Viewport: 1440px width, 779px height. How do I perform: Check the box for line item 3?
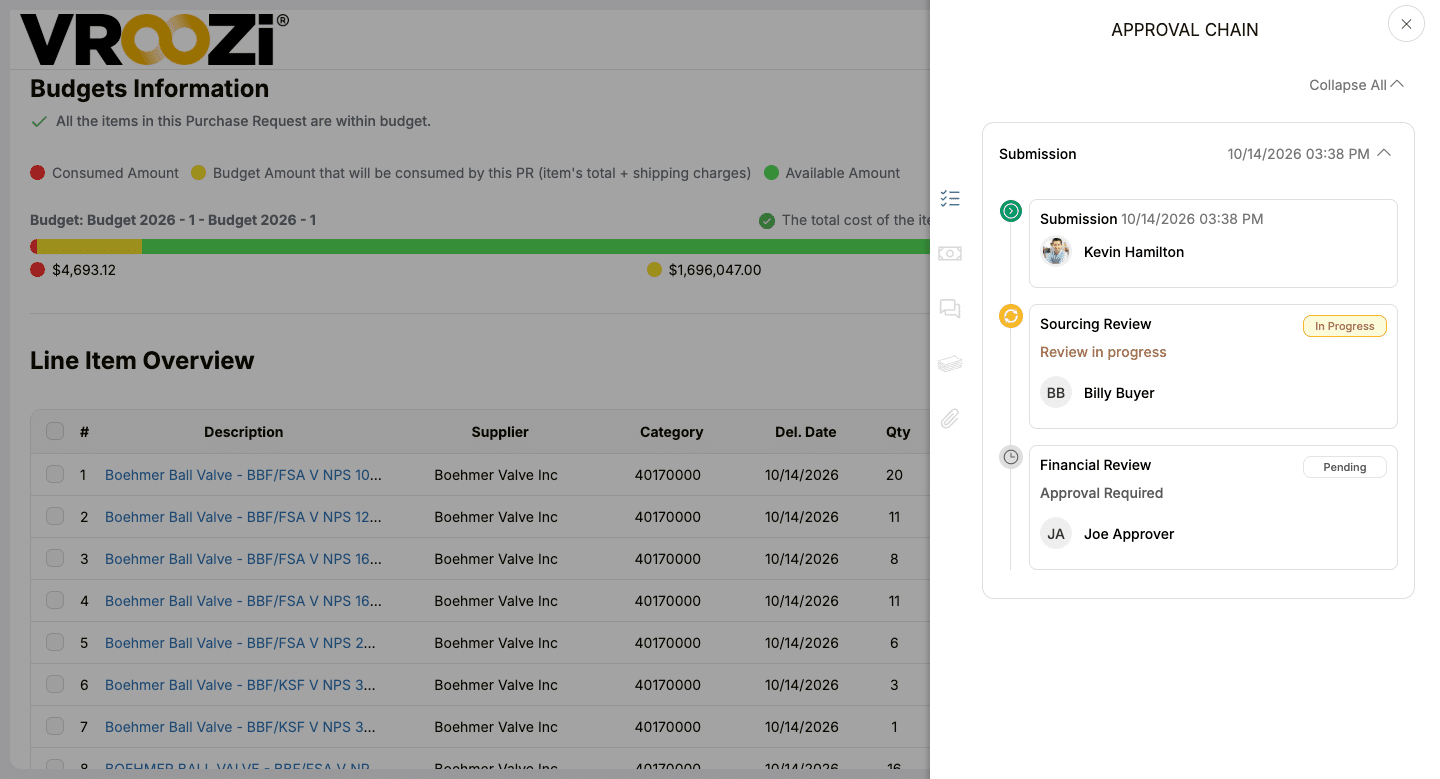click(x=55, y=559)
